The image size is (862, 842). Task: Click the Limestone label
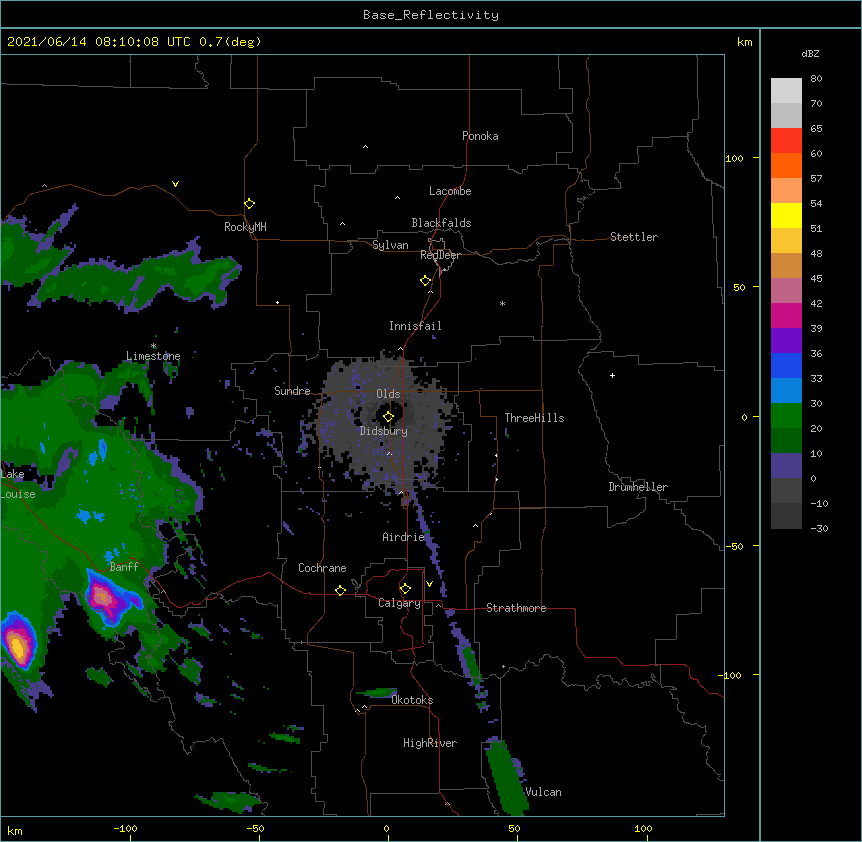coord(153,356)
